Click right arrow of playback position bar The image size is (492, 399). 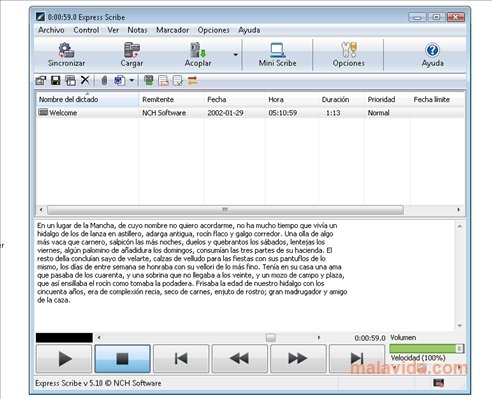pyautogui.click(x=319, y=337)
